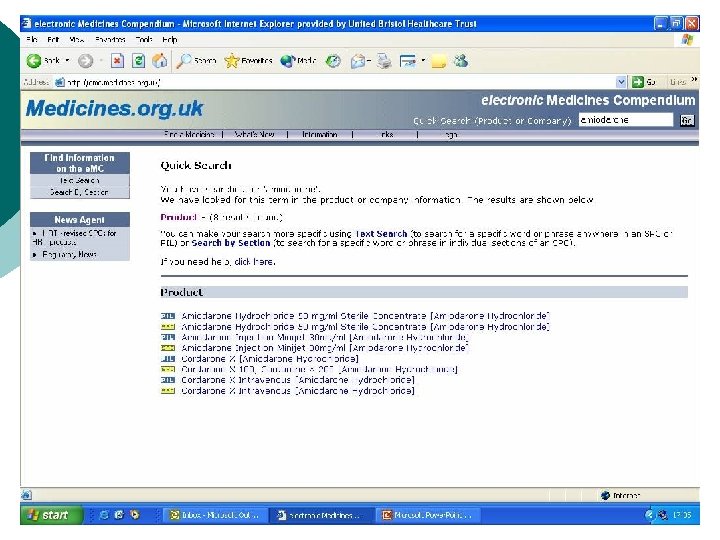The width and height of the screenshot is (720, 540).
Task: Click the Edit page icon in the toolbar
Action: click(x=408, y=61)
